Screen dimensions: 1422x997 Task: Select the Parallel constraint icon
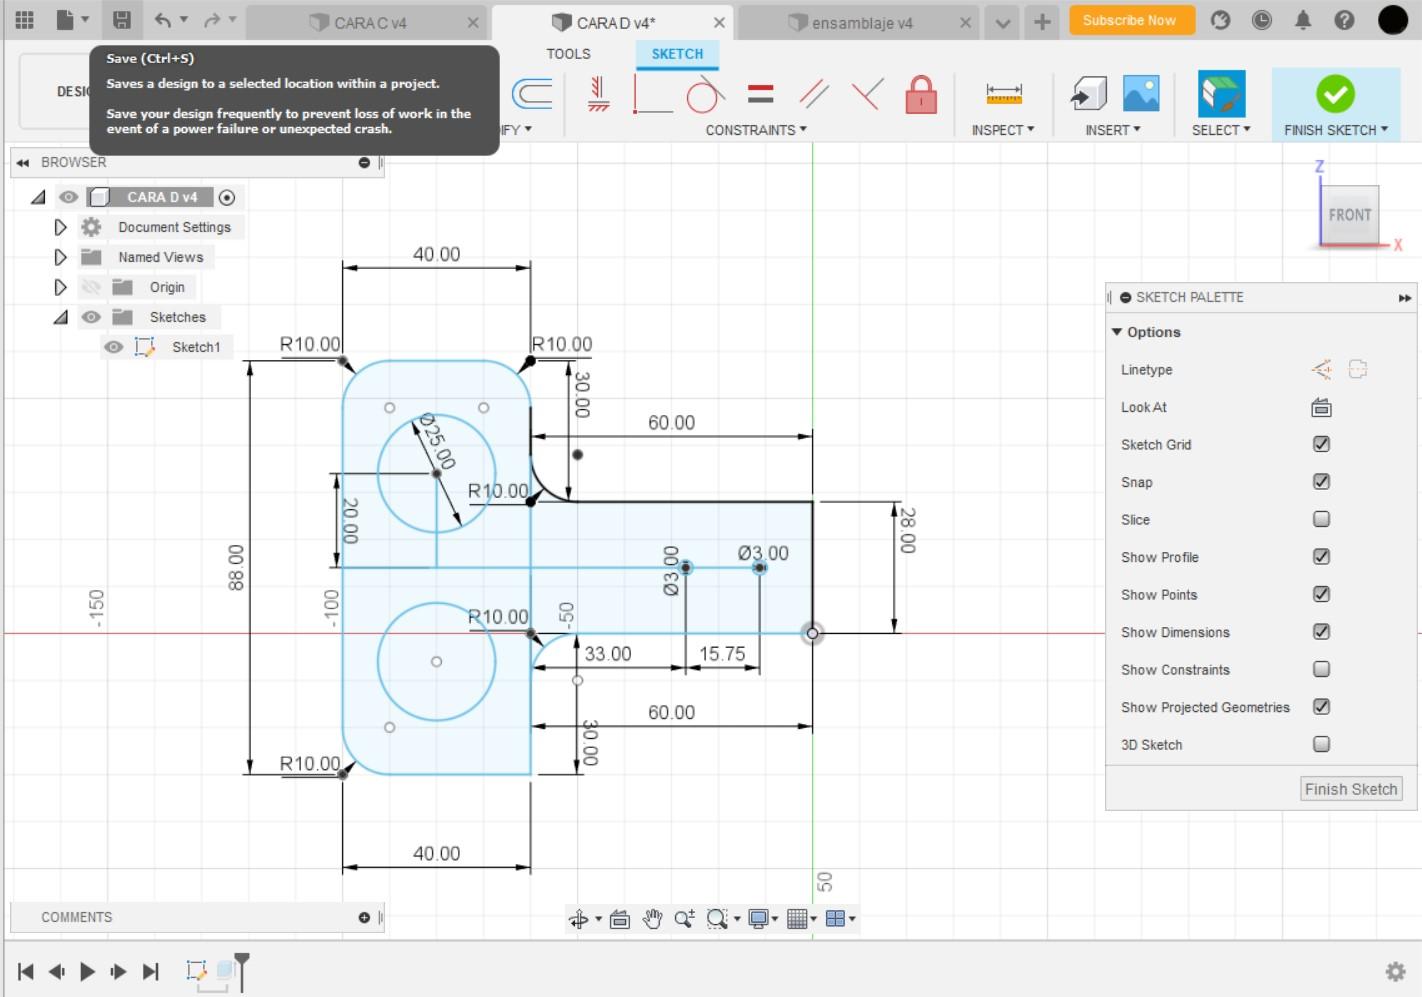tap(814, 95)
